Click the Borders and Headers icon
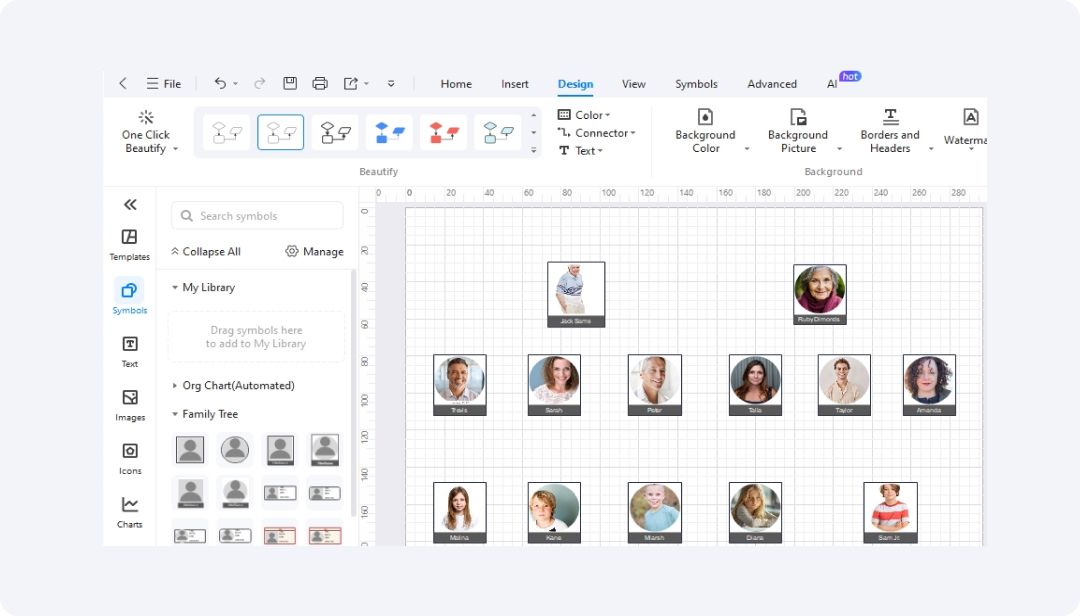Viewport: 1080px width, 616px height. pyautogui.click(x=890, y=116)
